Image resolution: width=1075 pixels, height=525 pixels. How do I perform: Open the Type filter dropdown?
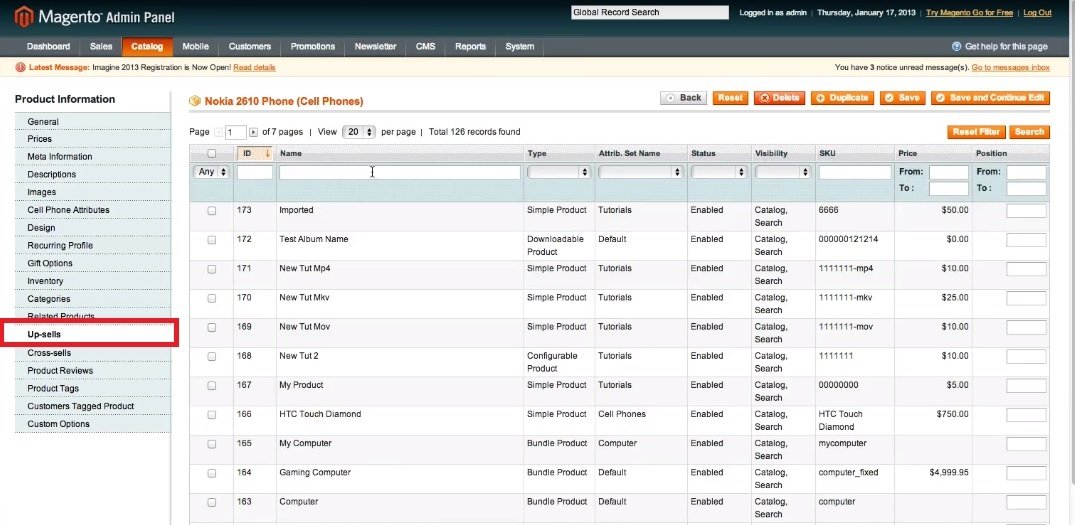click(x=559, y=172)
